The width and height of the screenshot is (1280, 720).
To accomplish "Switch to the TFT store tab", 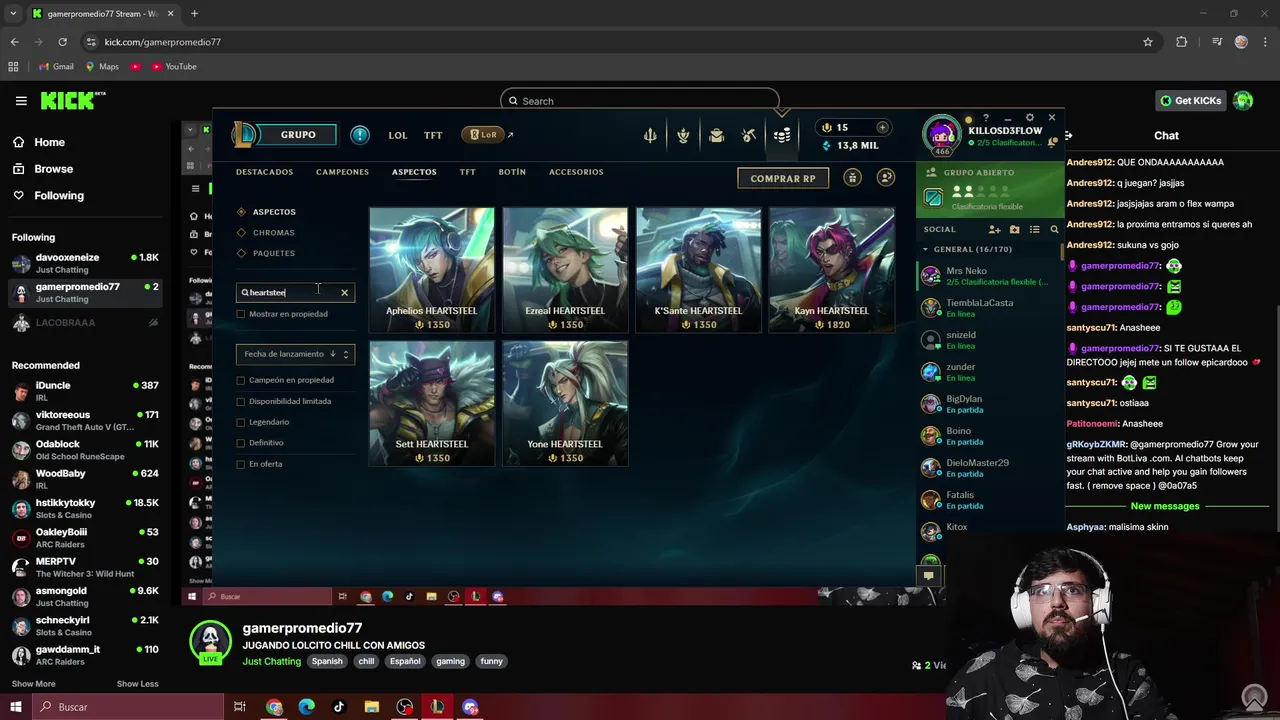I will click(467, 172).
